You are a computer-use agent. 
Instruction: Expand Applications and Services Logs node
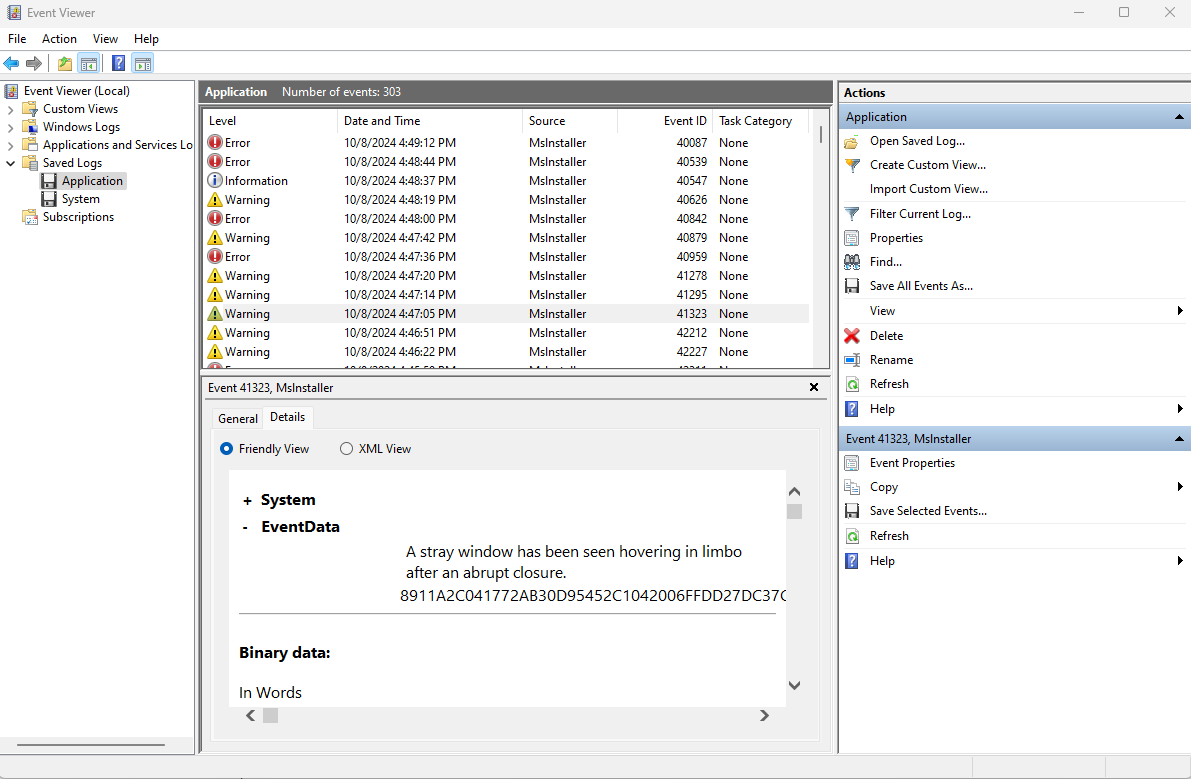11,145
